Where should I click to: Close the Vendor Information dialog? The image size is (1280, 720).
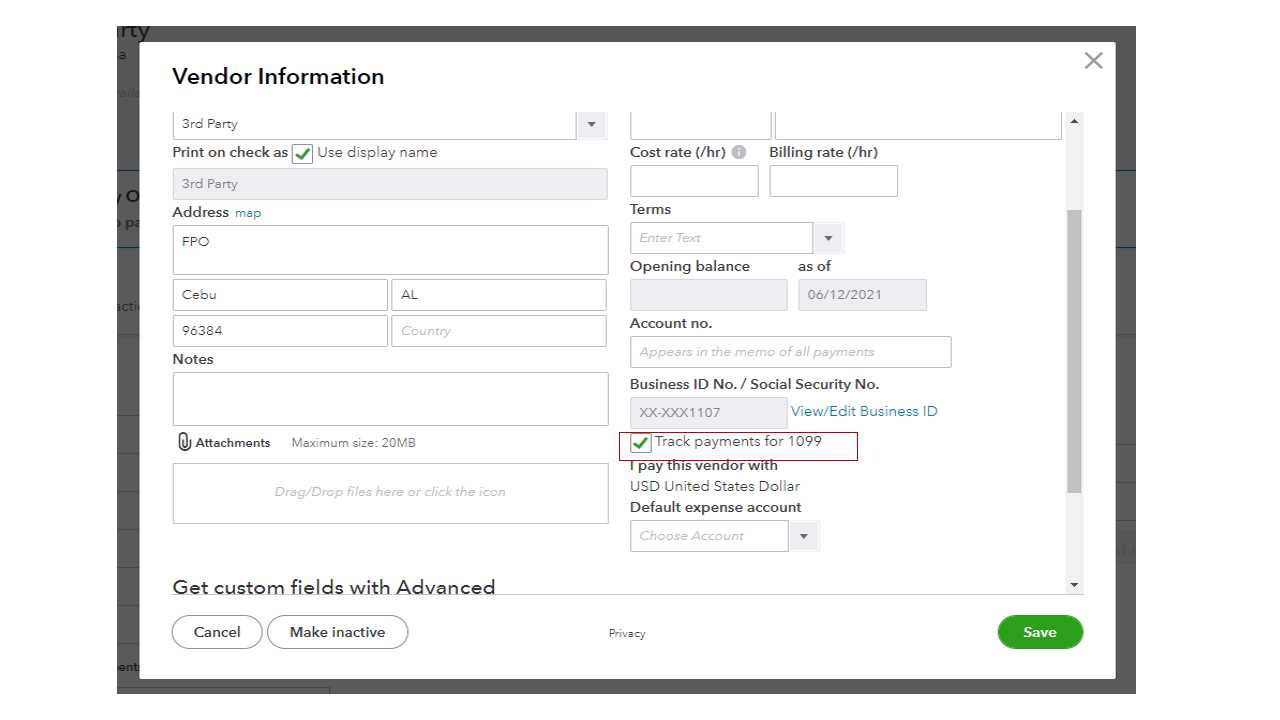[x=1093, y=61]
